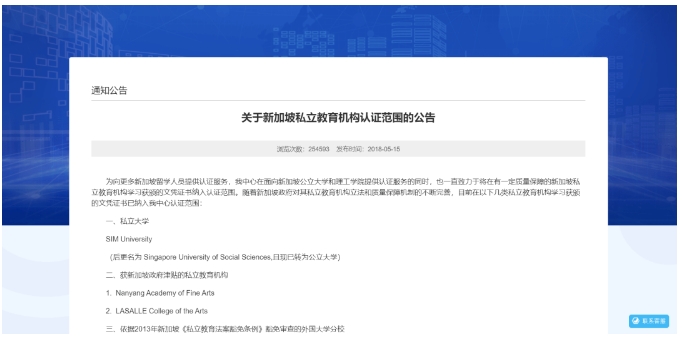Click the Singapore University of Social Sciences note
Screen dimensions: 682x364
point(224,257)
